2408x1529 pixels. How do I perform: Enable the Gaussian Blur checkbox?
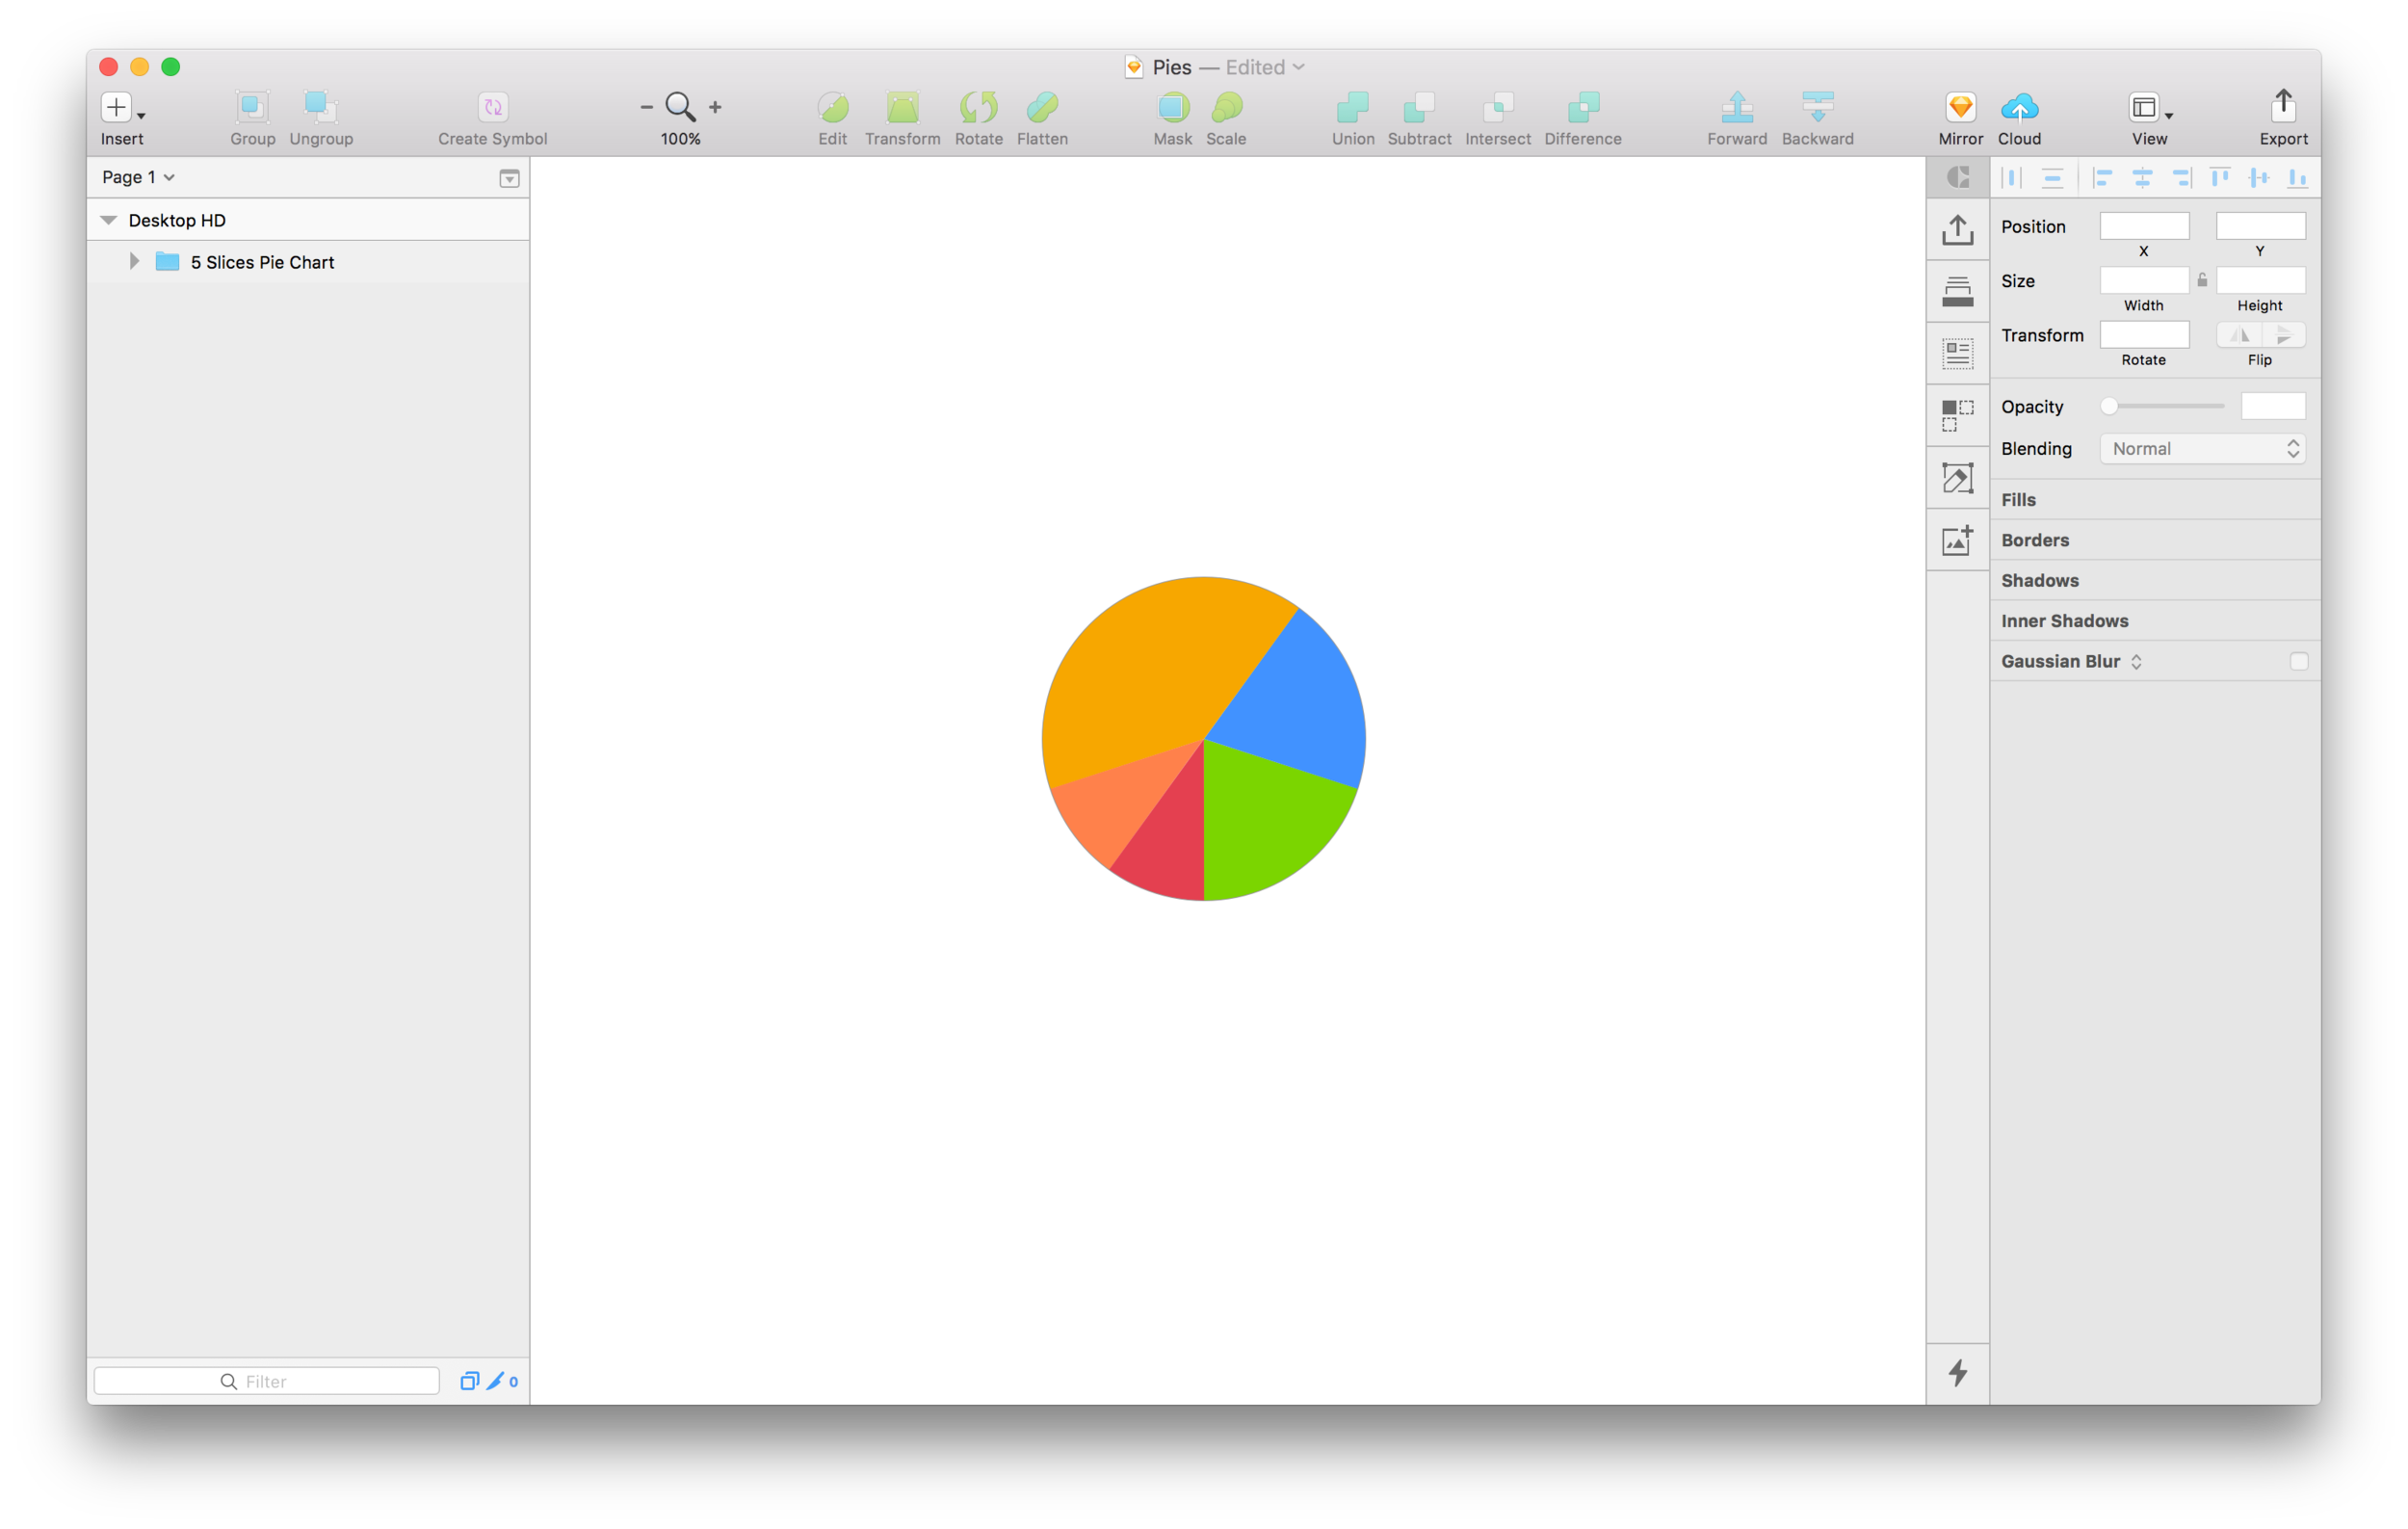pos(2300,661)
